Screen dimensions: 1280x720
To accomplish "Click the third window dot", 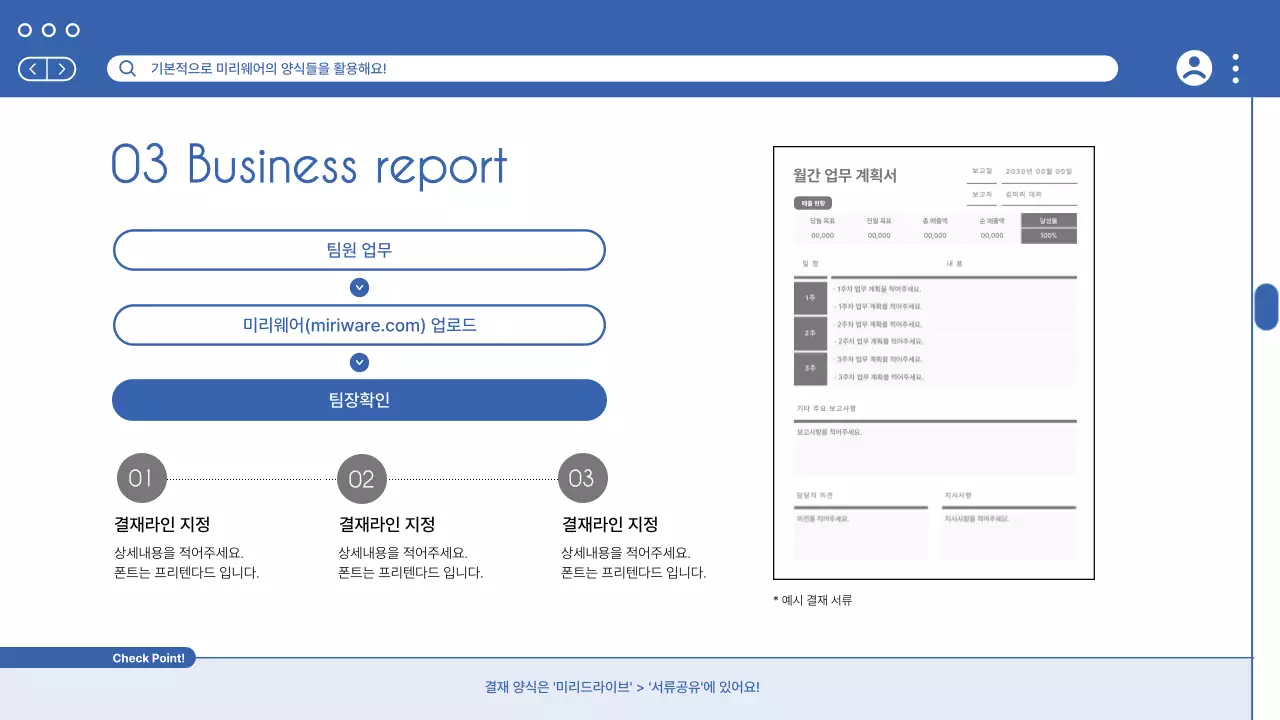I will [71, 30].
